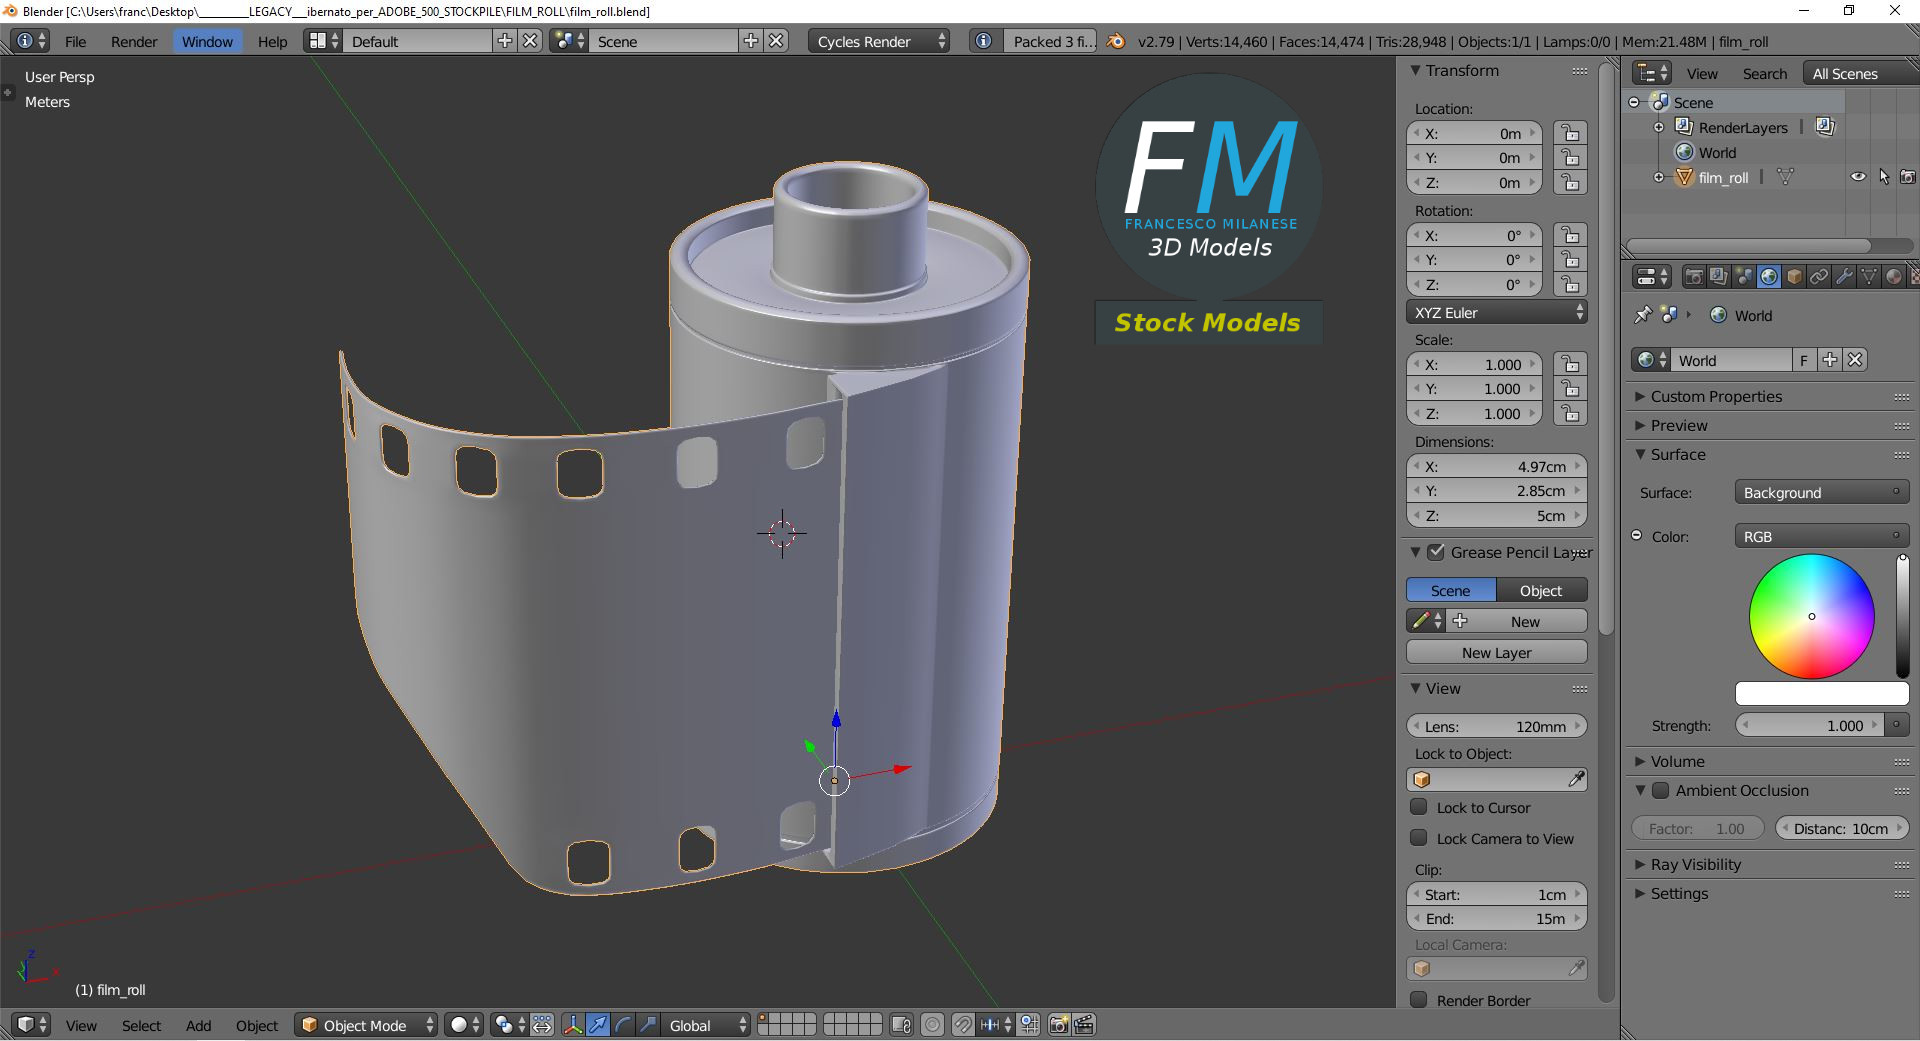The width and height of the screenshot is (1920, 1041).
Task: Enable the Ambient Occlusion checkbox
Action: pyautogui.click(x=1661, y=790)
